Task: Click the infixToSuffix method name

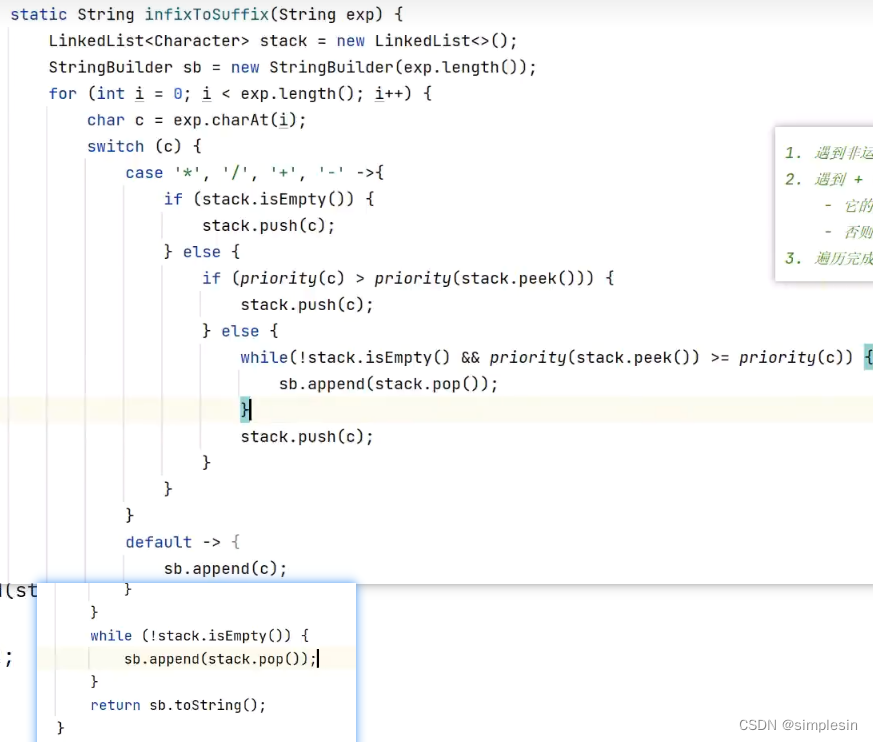Action: coord(206,14)
